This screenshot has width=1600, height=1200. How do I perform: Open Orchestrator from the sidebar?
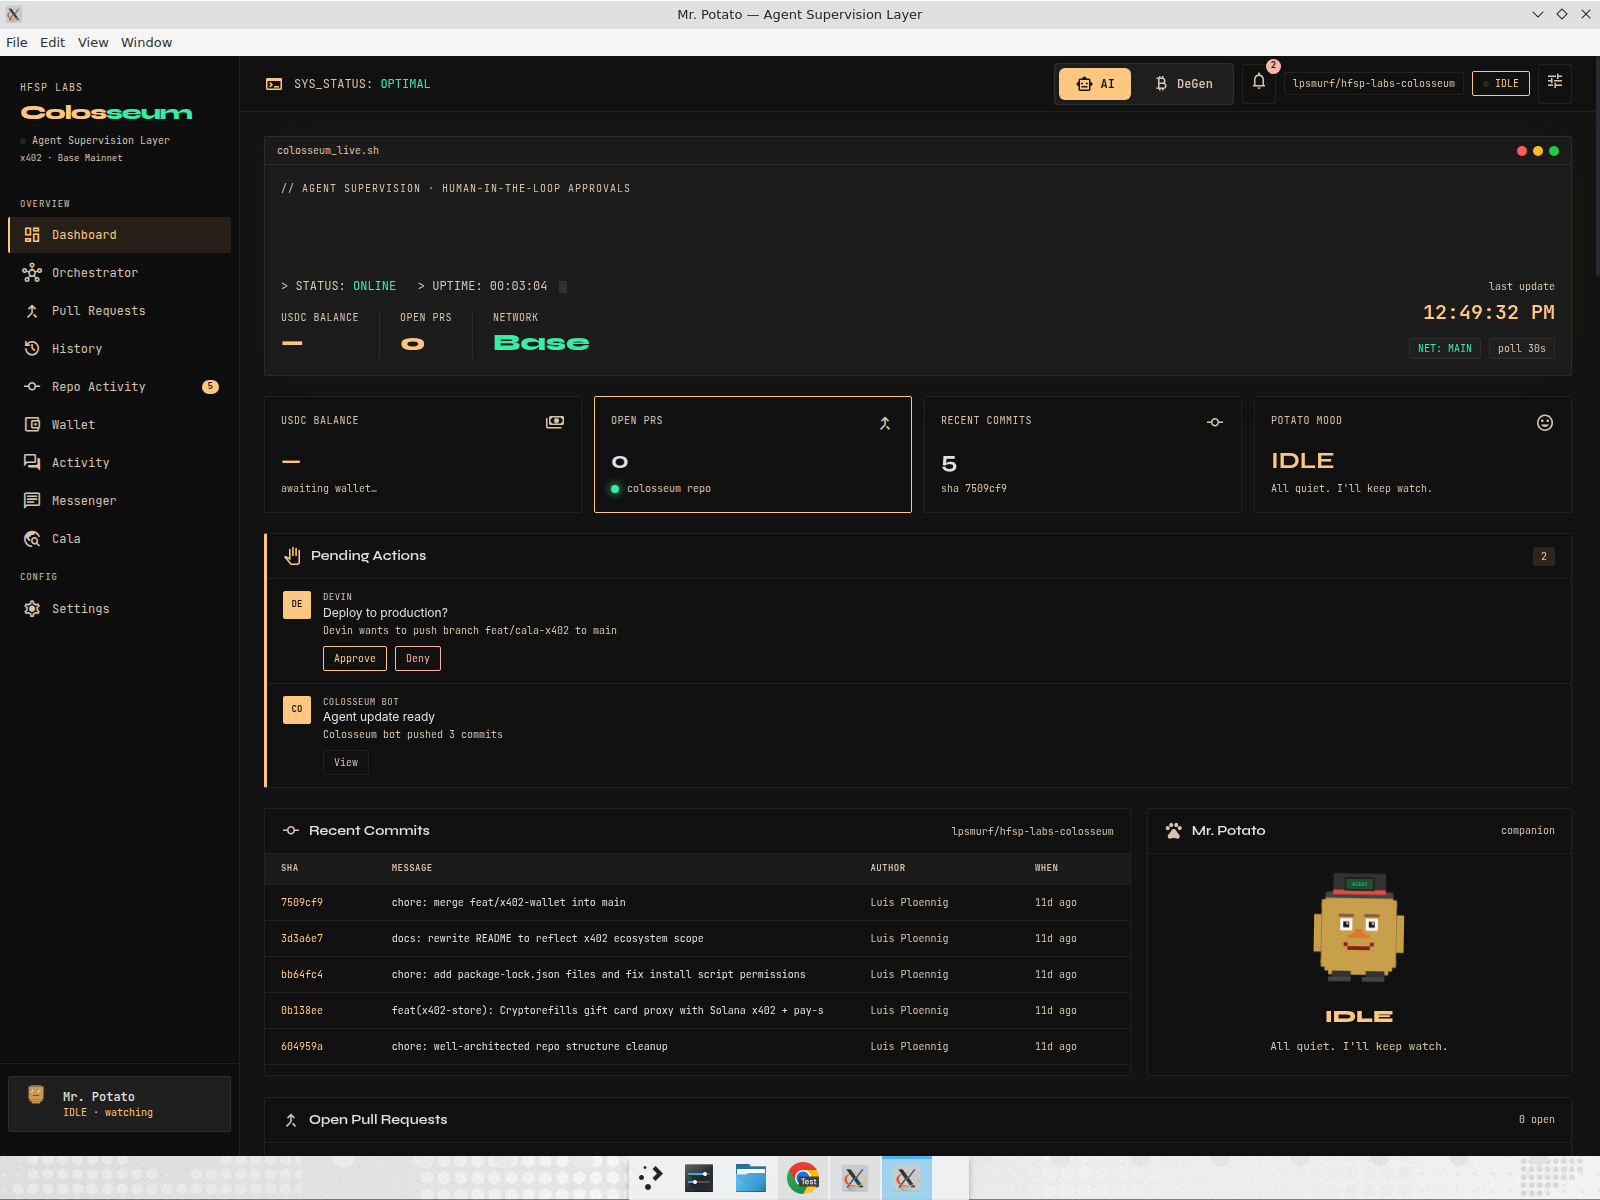120,273
